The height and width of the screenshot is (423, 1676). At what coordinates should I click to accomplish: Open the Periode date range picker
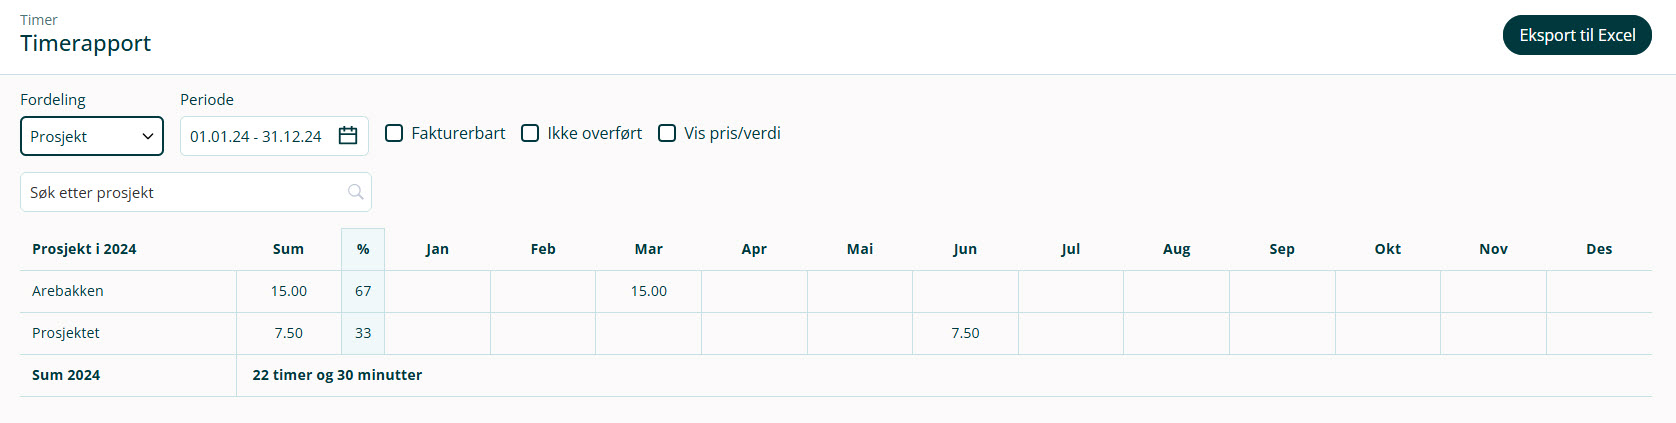click(x=256, y=136)
